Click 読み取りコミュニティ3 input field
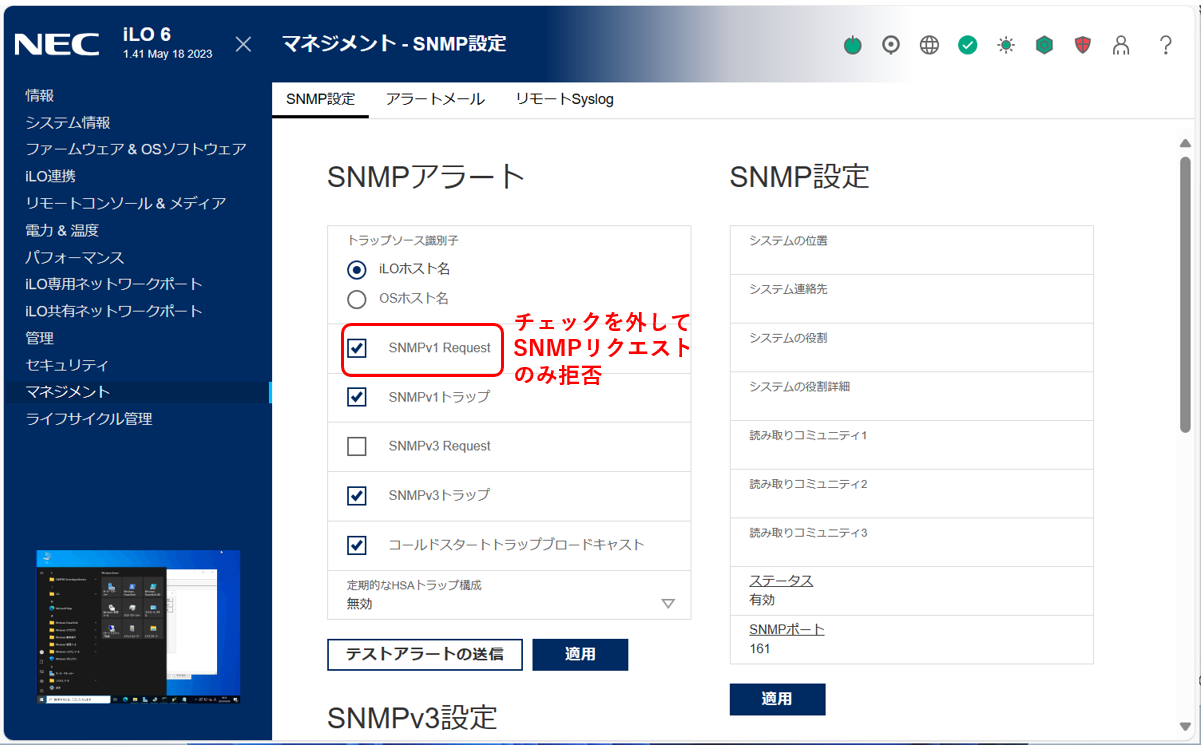This screenshot has width=1204, height=748. tap(911, 542)
